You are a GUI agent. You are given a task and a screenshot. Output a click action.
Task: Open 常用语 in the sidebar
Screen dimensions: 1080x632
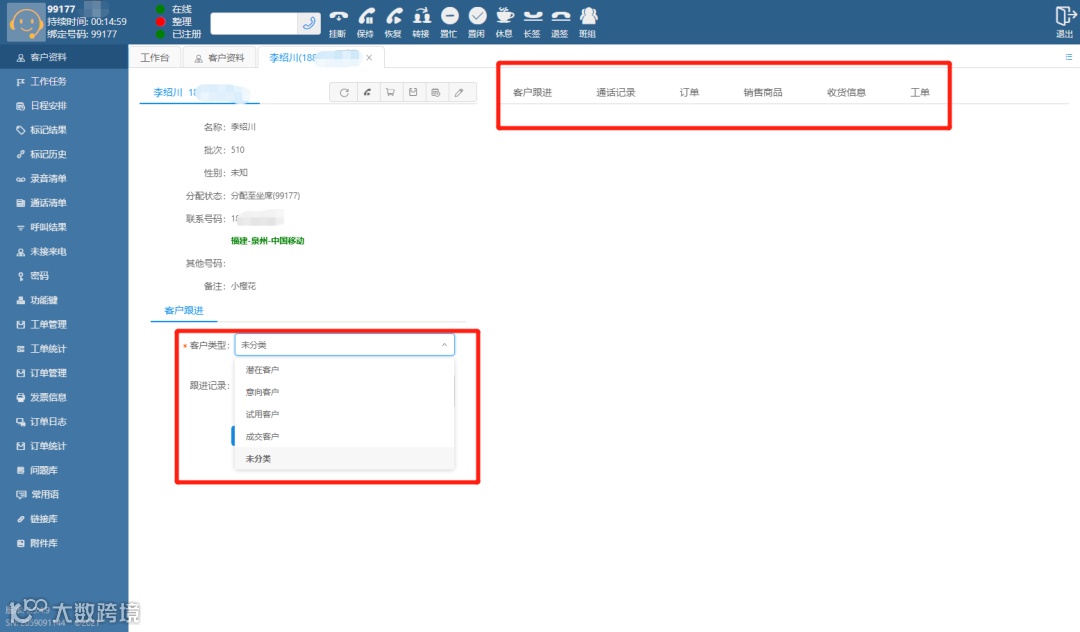pyautogui.click(x=64, y=494)
